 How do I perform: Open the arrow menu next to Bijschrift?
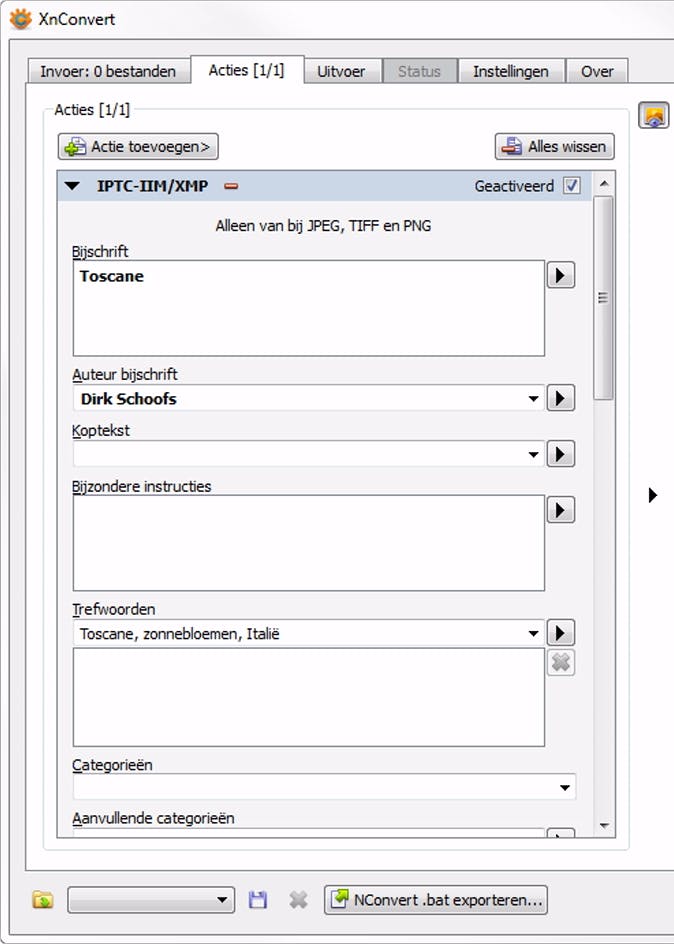[x=560, y=275]
